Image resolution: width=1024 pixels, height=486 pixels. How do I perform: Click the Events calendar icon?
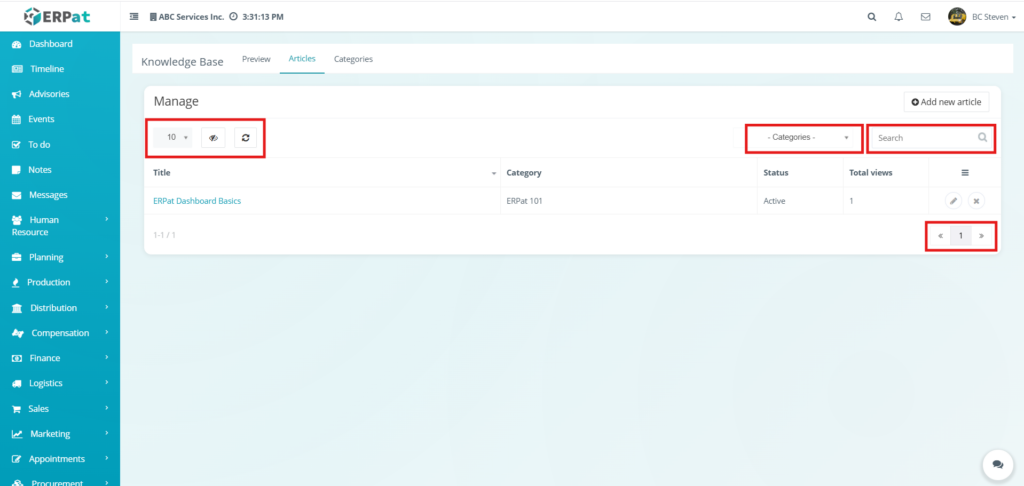click(x=16, y=120)
